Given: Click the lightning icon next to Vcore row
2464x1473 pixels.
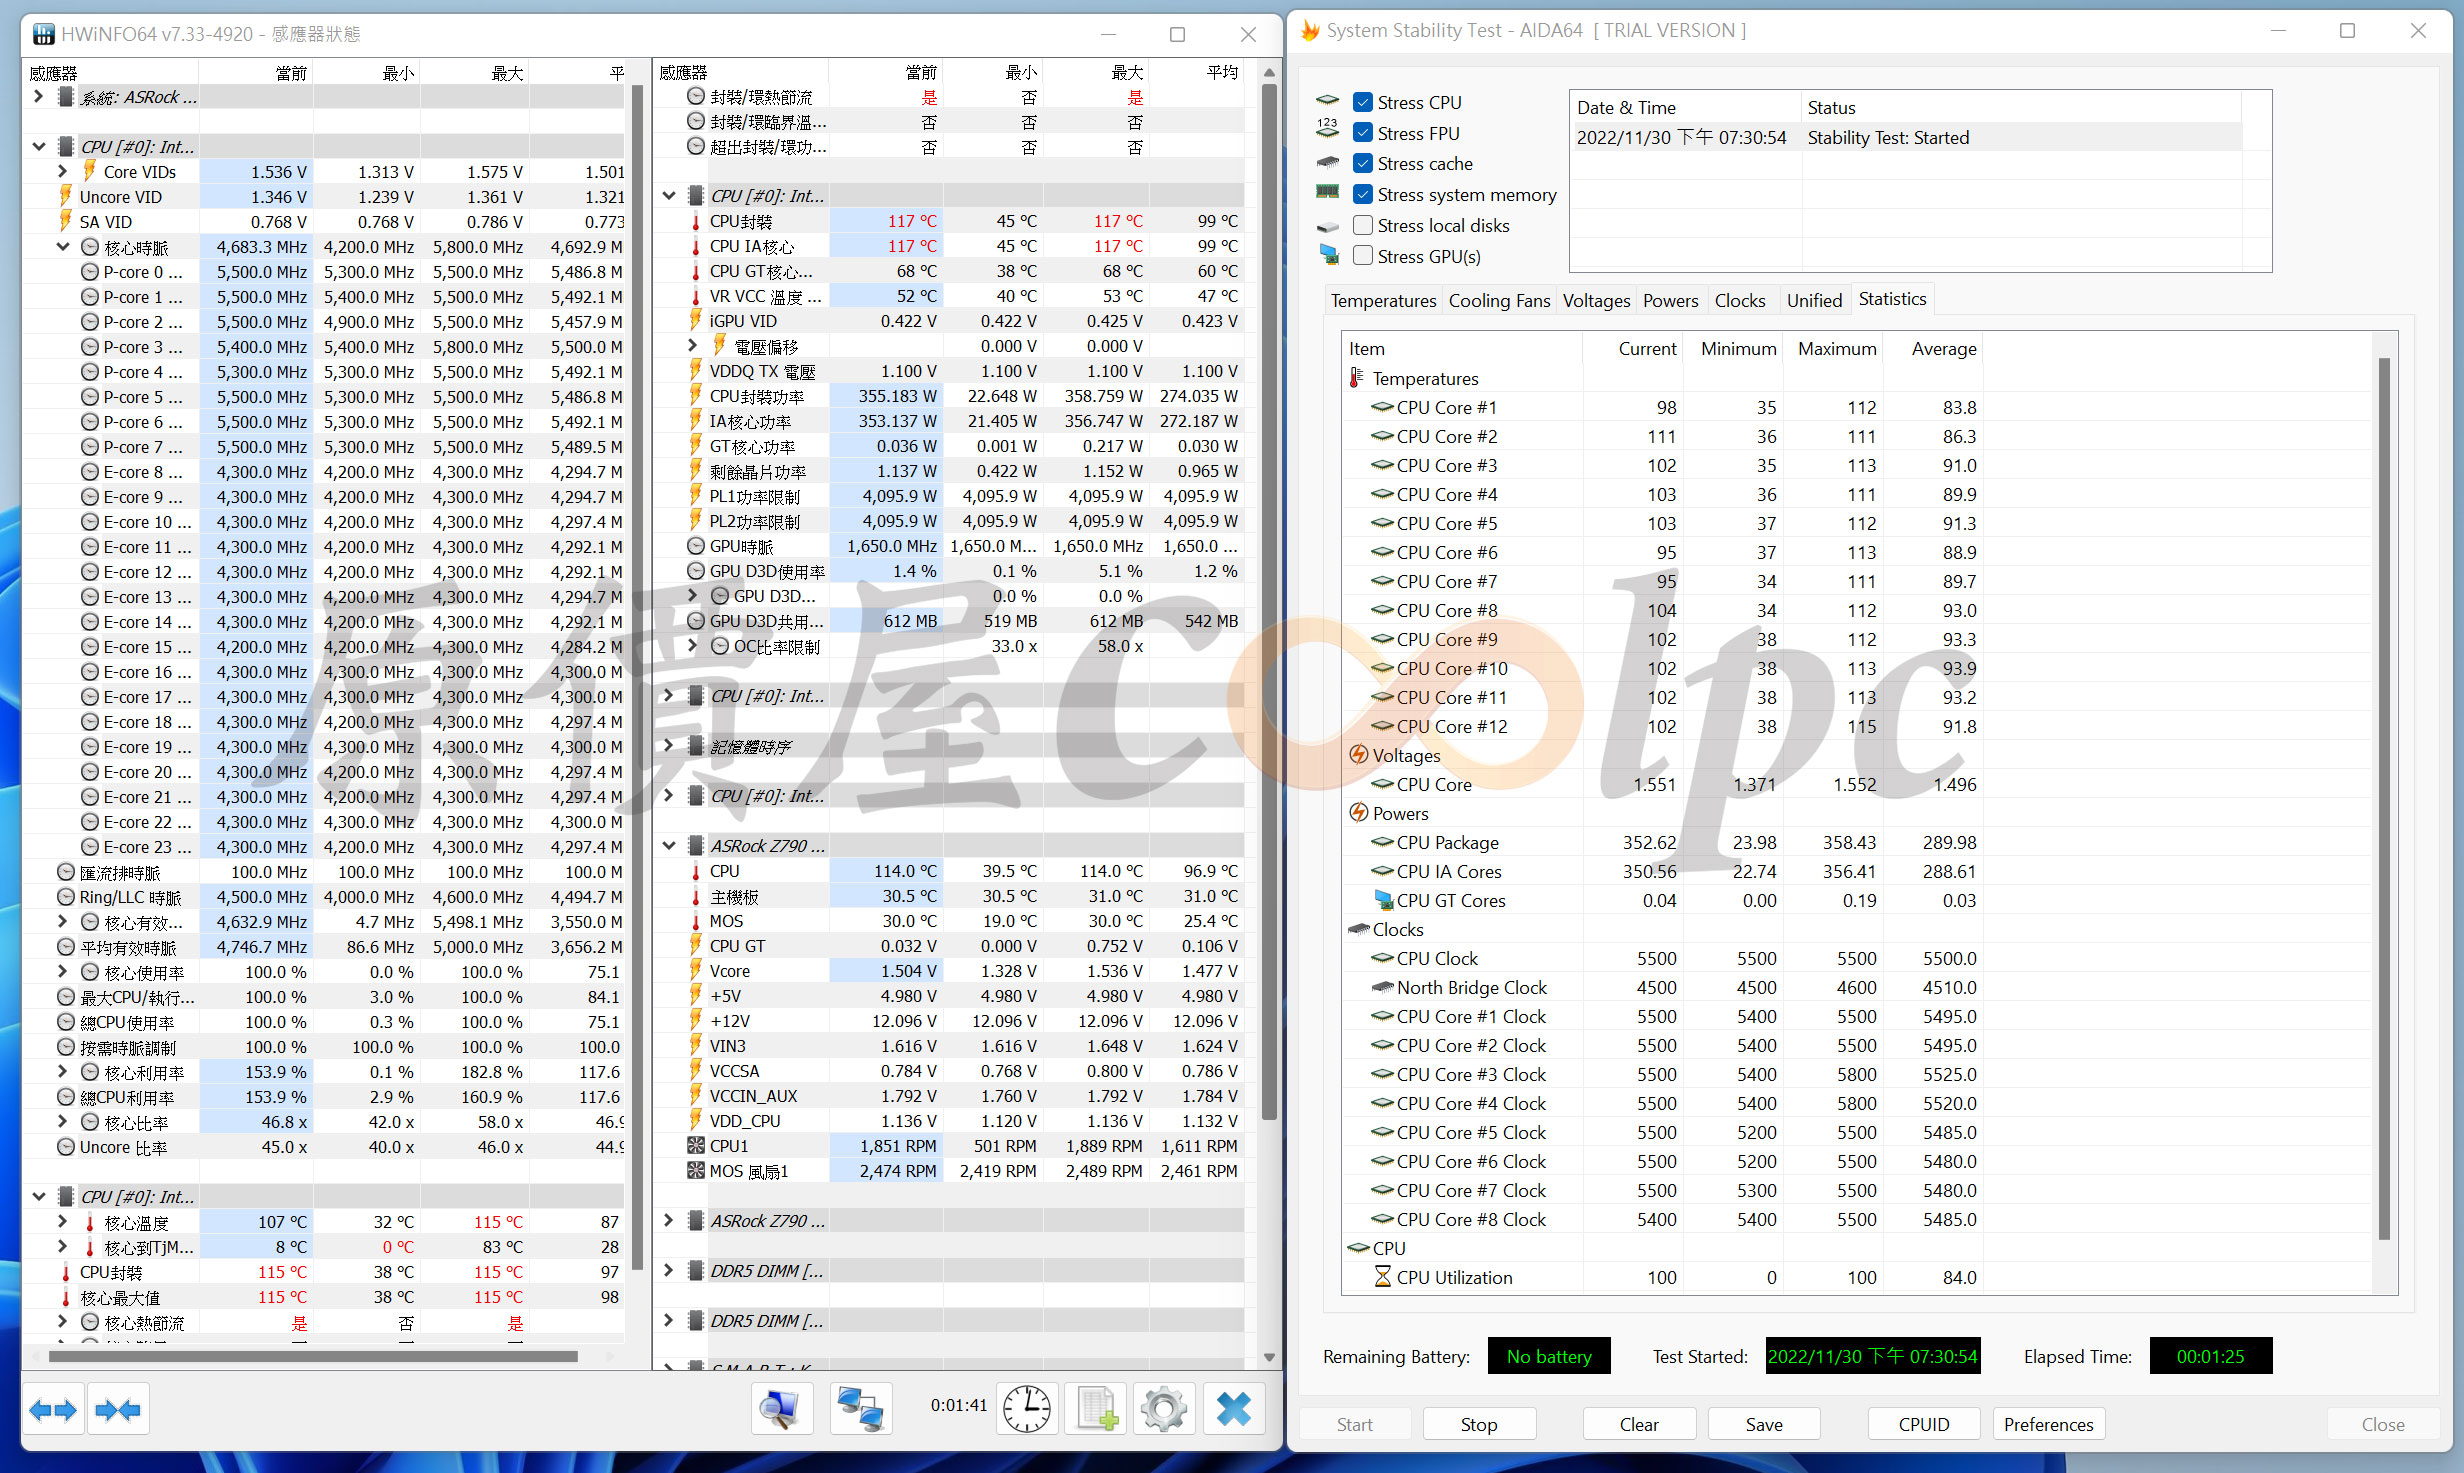Looking at the screenshot, I should [696, 971].
